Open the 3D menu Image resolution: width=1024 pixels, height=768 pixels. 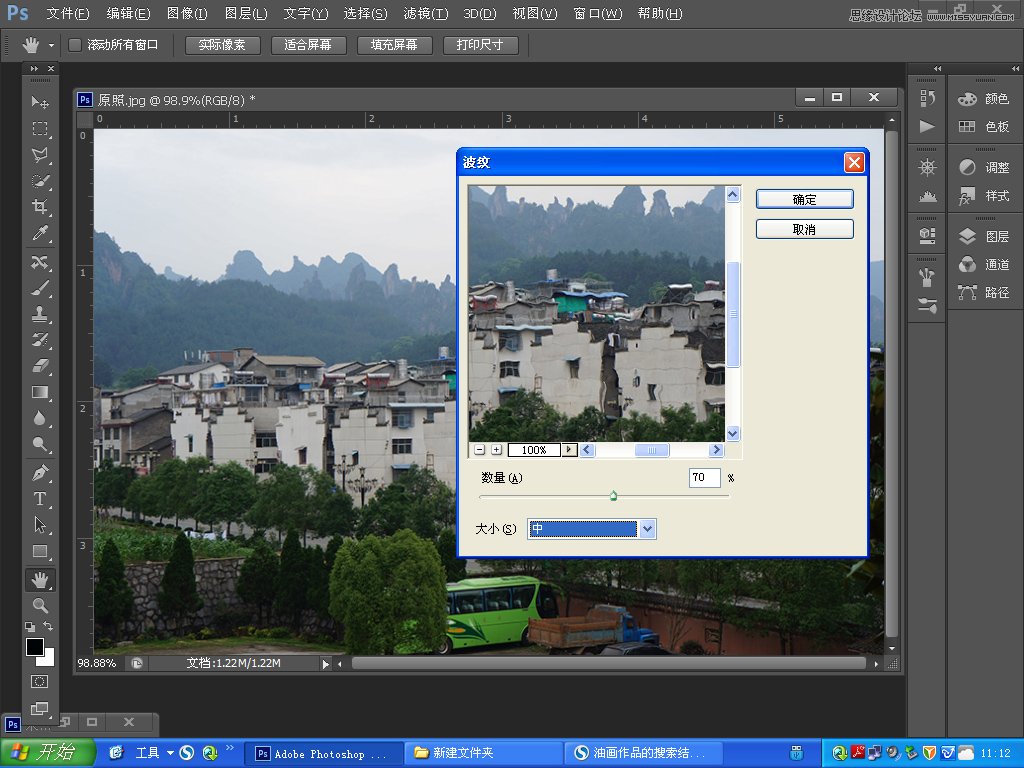pos(480,13)
